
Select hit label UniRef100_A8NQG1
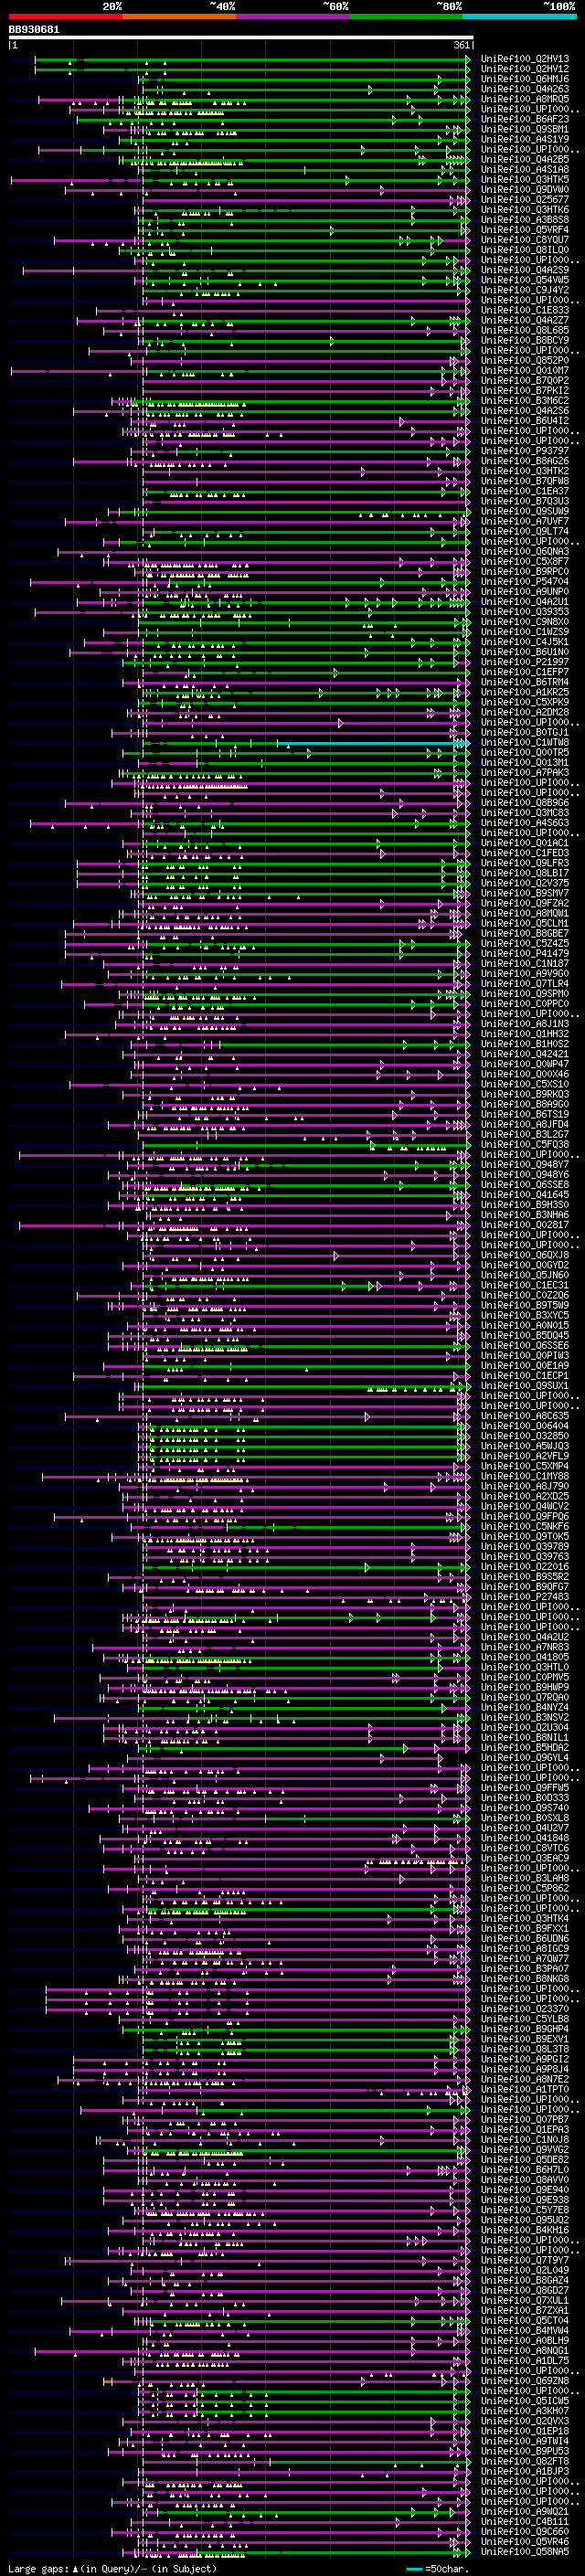525,2350
